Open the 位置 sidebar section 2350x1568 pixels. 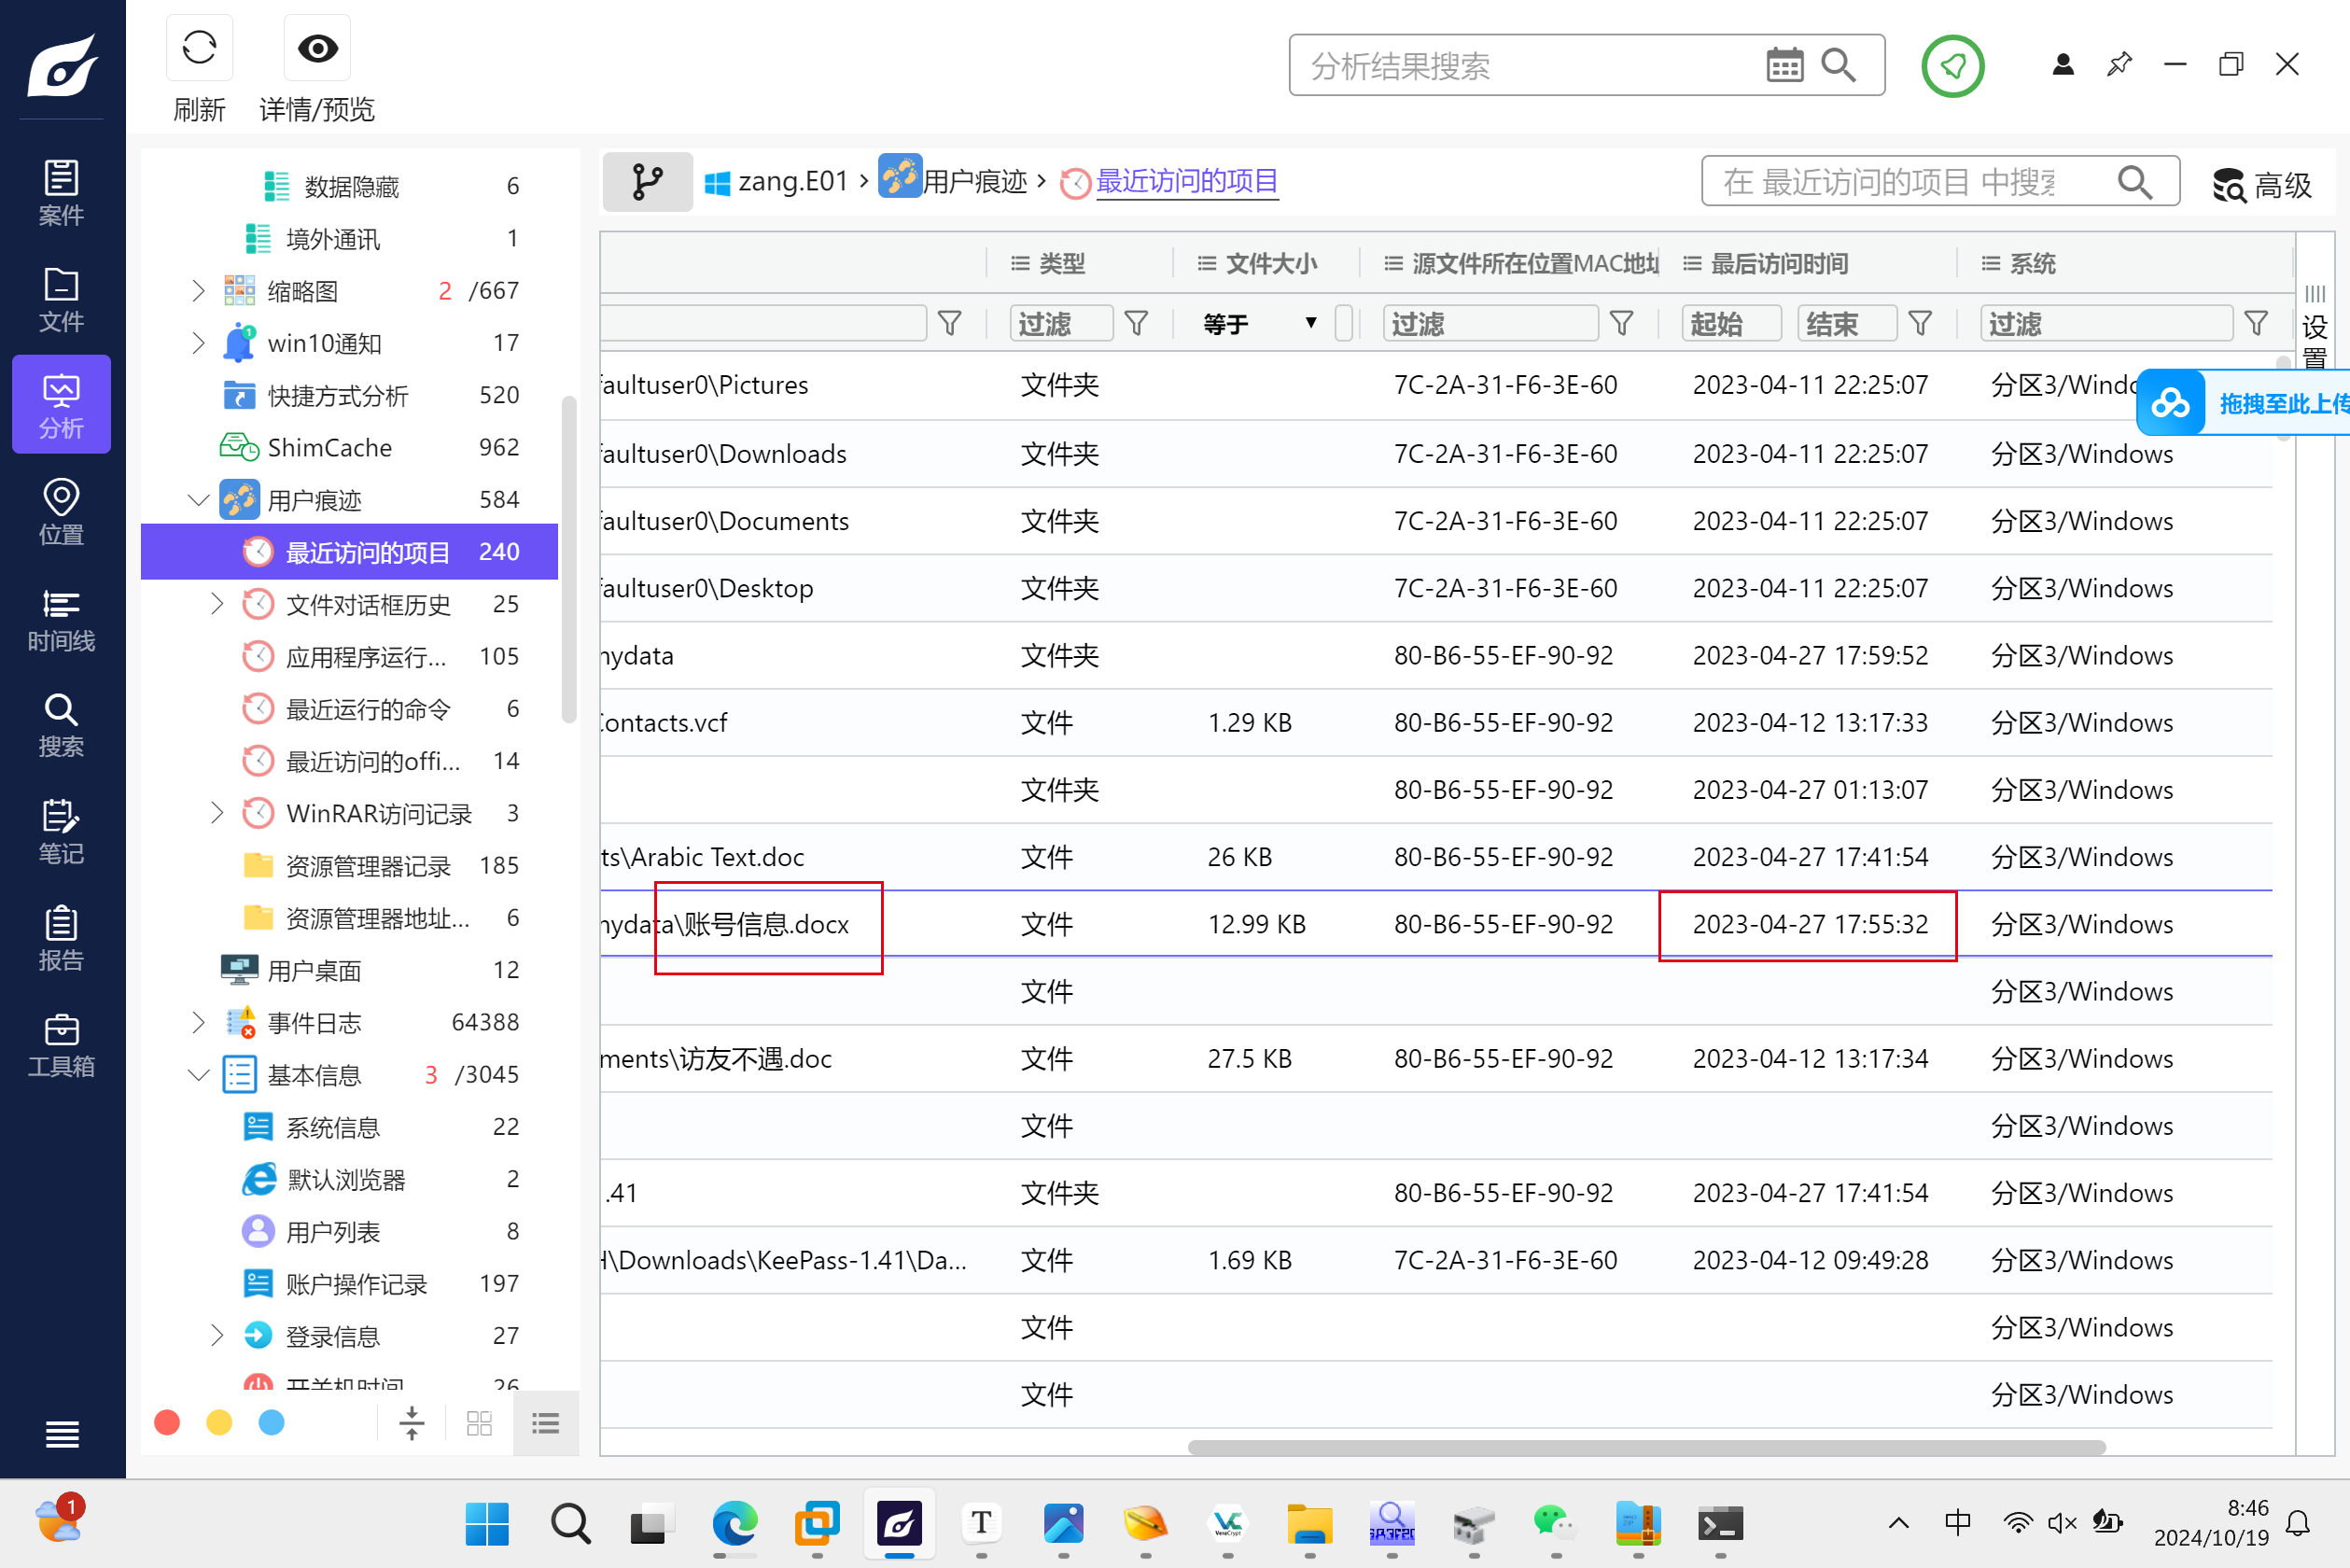[61, 512]
